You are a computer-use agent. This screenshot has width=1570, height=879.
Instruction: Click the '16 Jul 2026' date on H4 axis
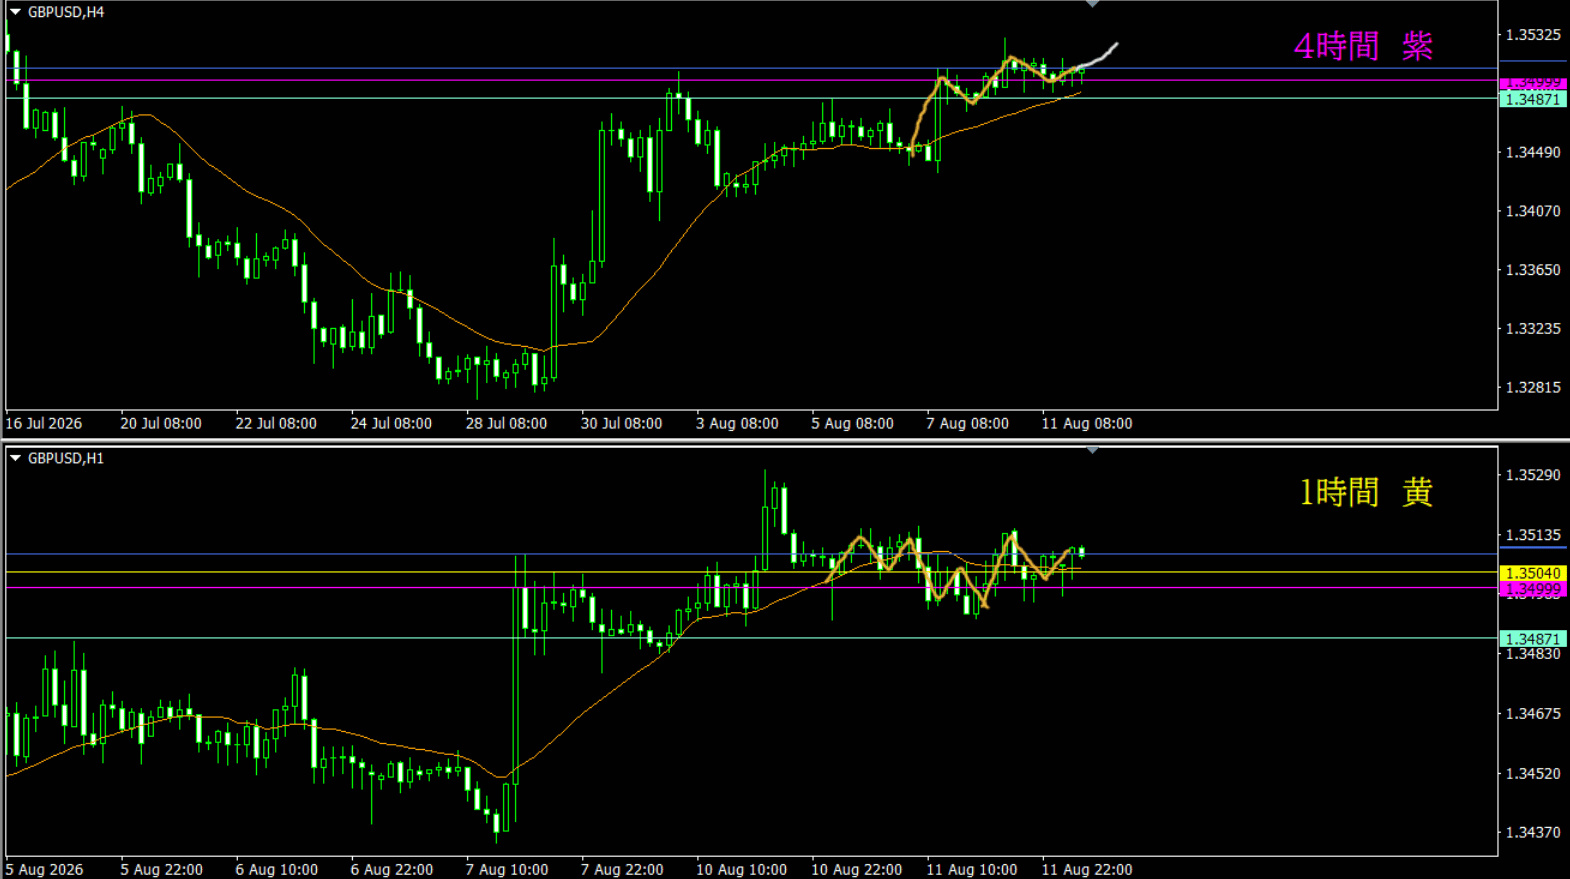tap(44, 423)
